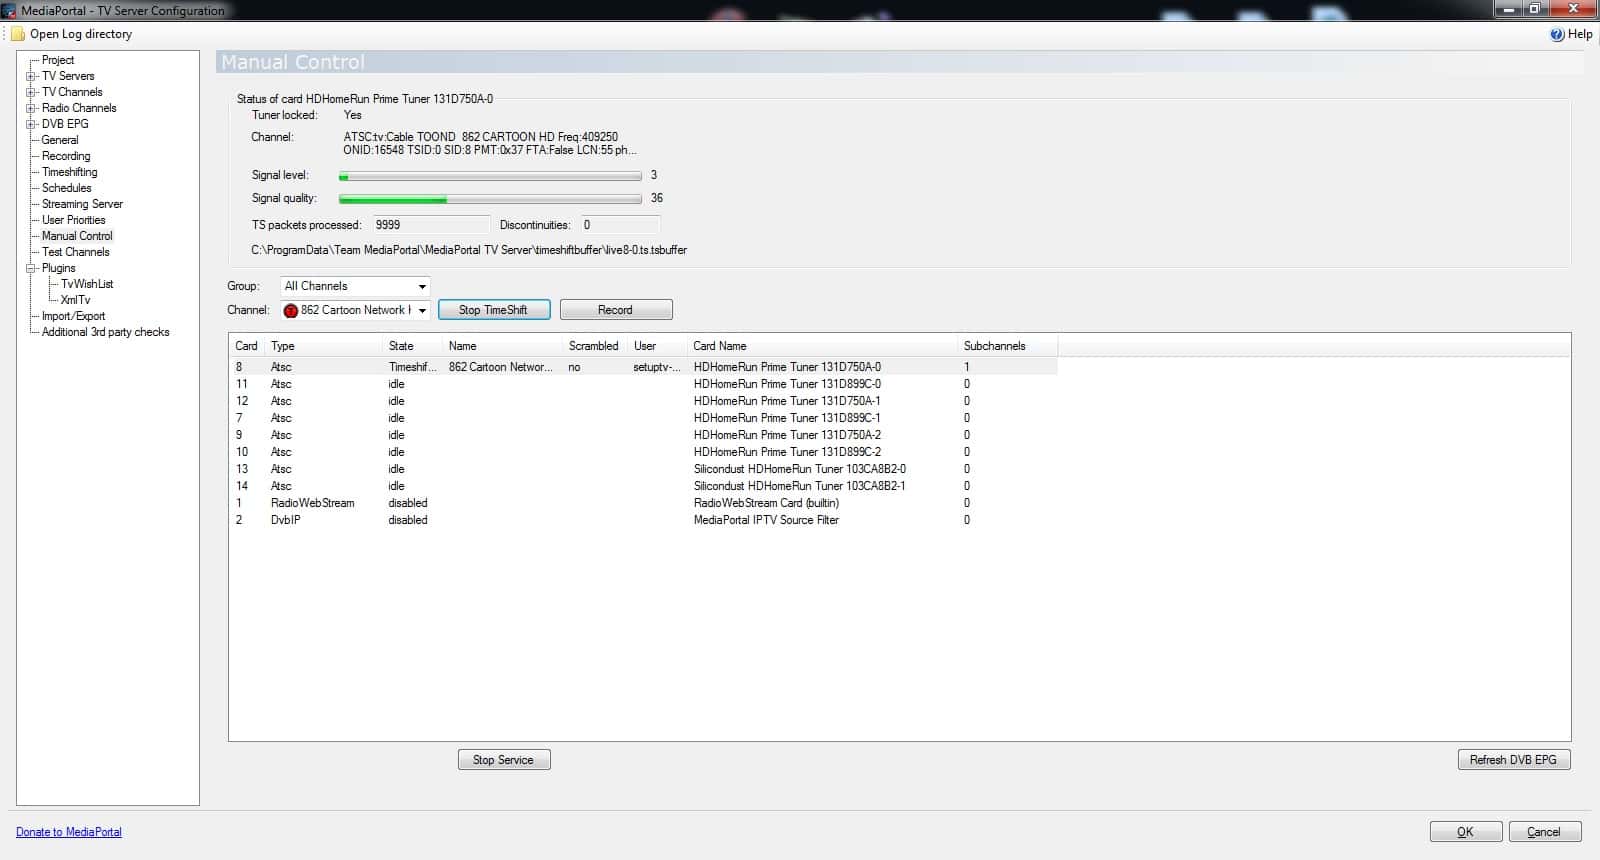Click the Signal quality progress bar
Viewport: 1600px width, 860px height.
[490, 199]
